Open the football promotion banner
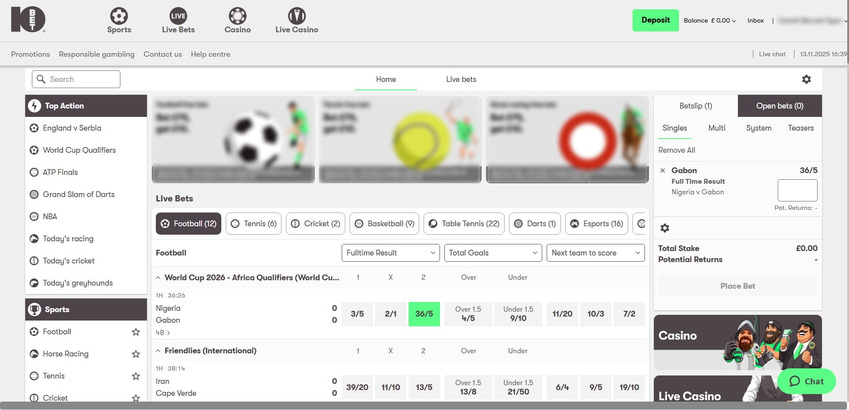The image size is (849, 410). click(x=233, y=140)
